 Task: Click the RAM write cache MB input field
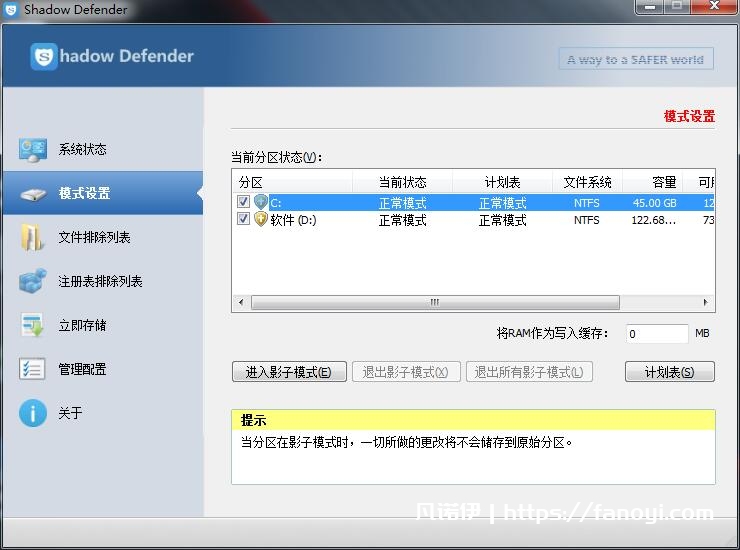(656, 334)
